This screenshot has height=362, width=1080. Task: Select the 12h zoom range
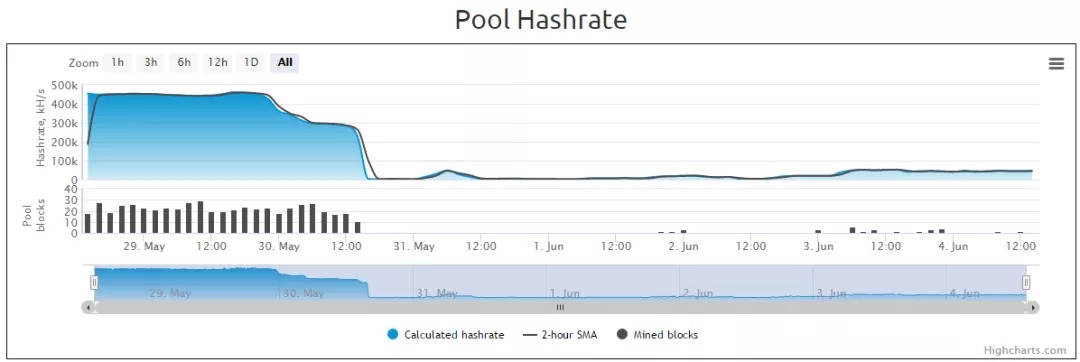[x=218, y=63]
